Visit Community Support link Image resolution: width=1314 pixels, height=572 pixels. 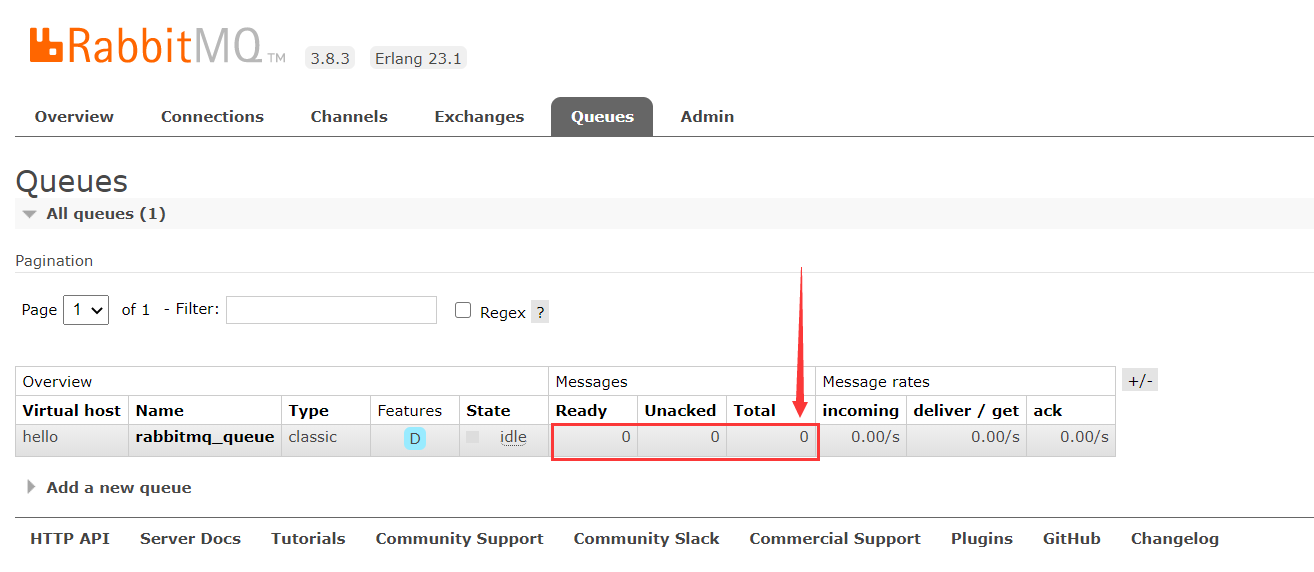(459, 539)
